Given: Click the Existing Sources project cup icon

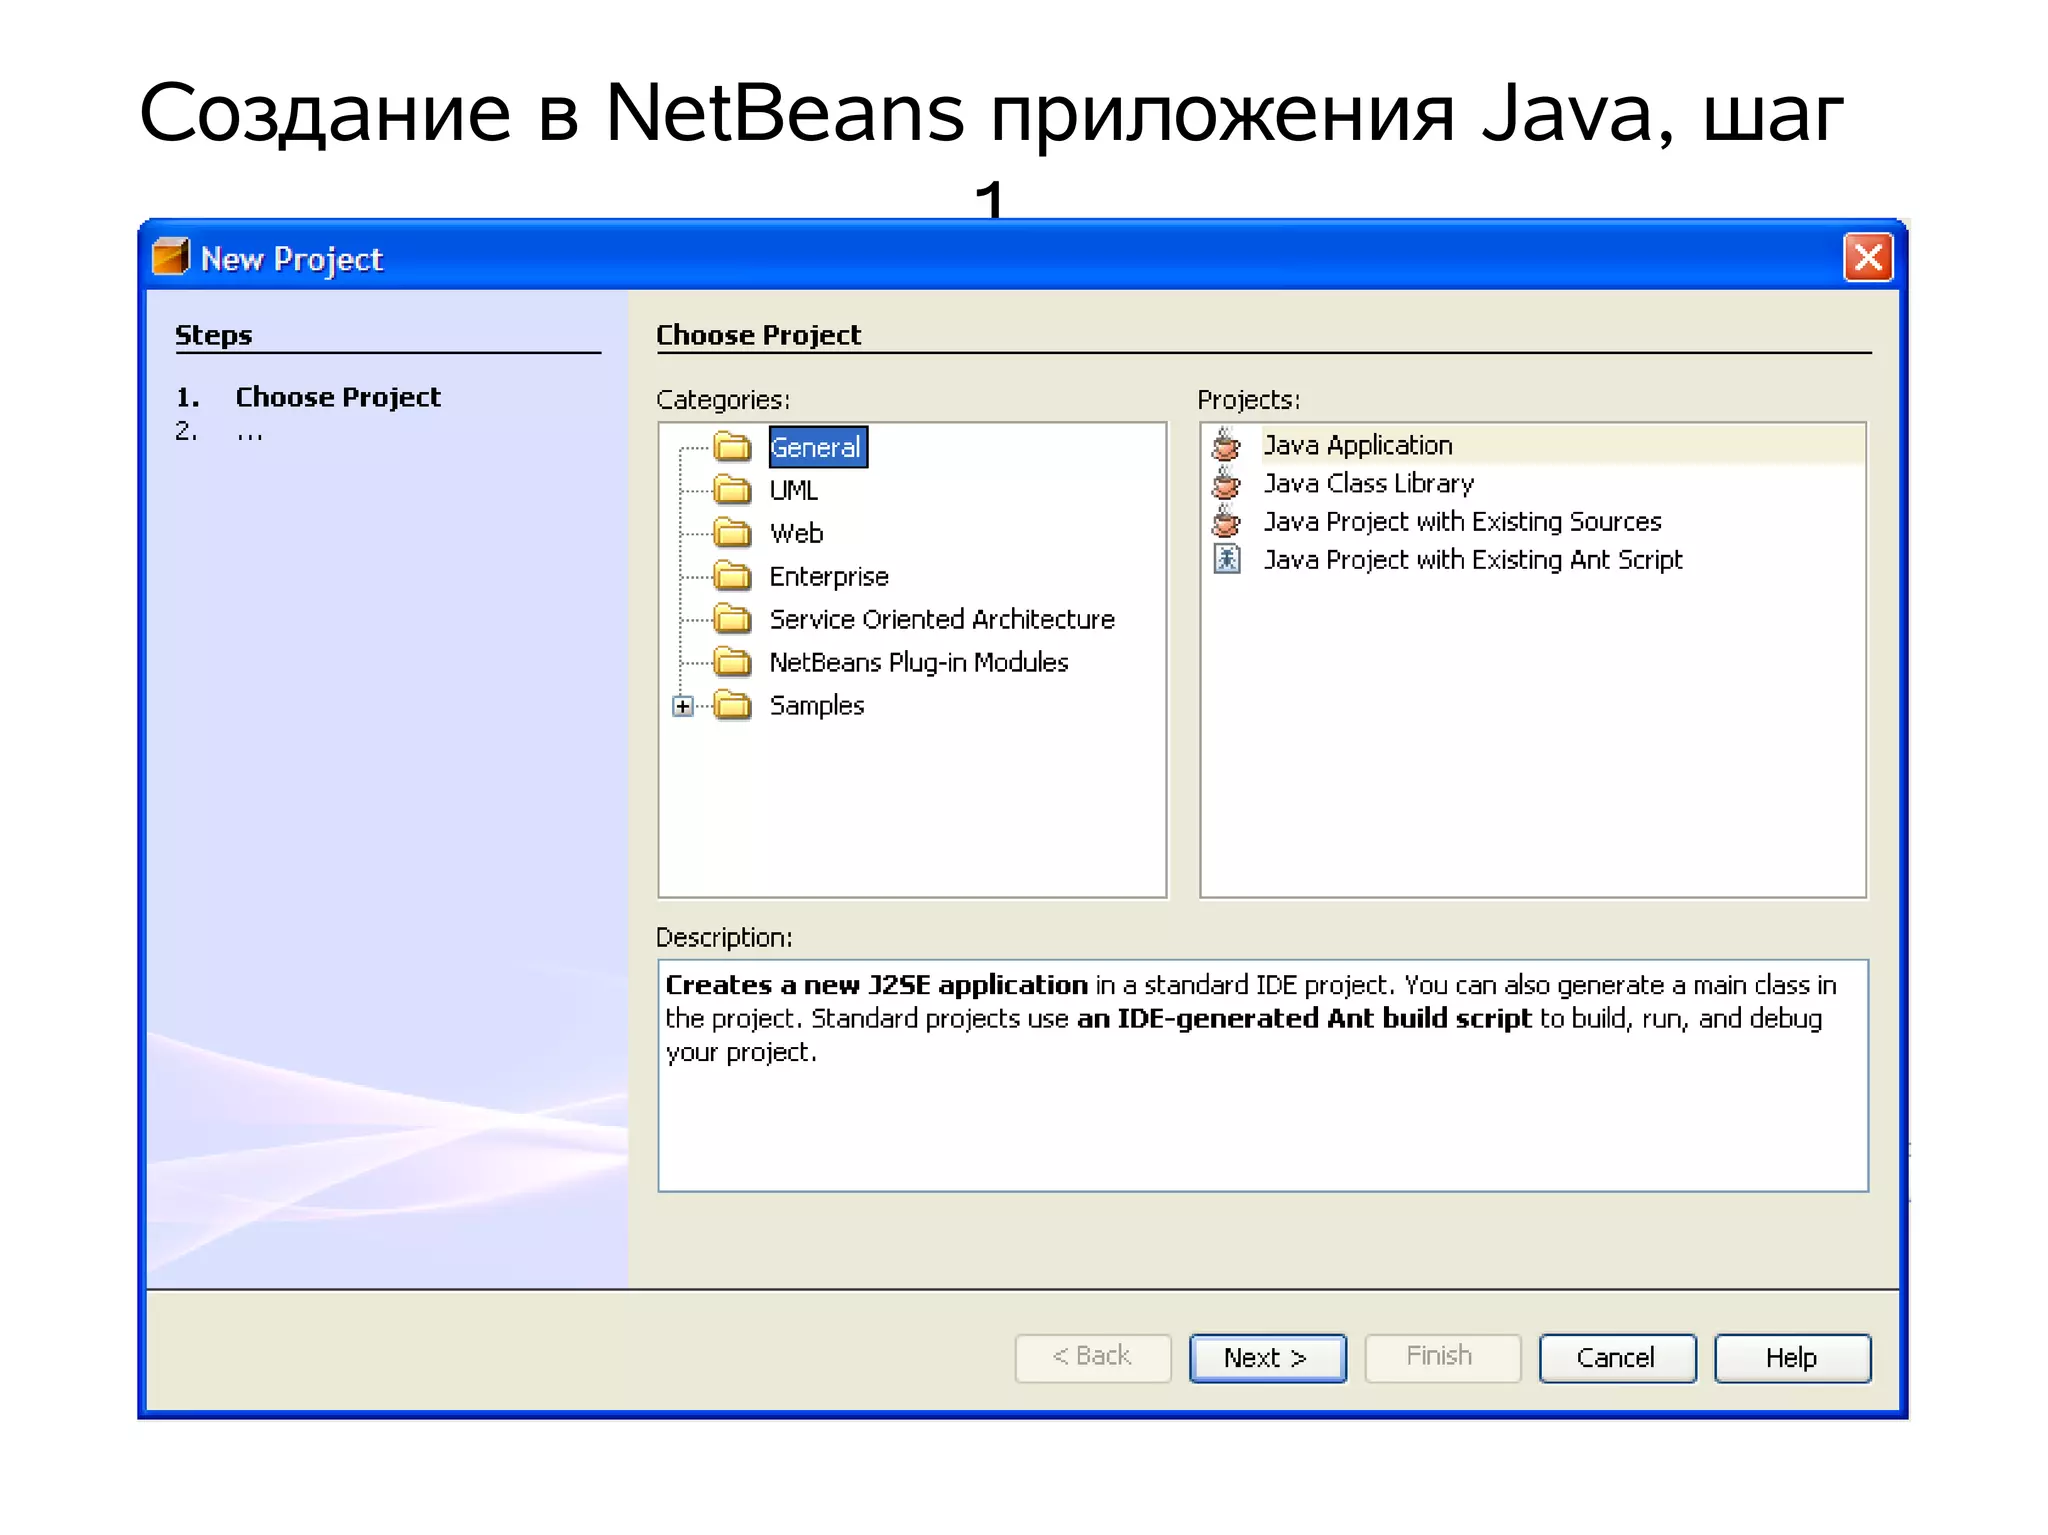Looking at the screenshot, I should [1227, 521].
